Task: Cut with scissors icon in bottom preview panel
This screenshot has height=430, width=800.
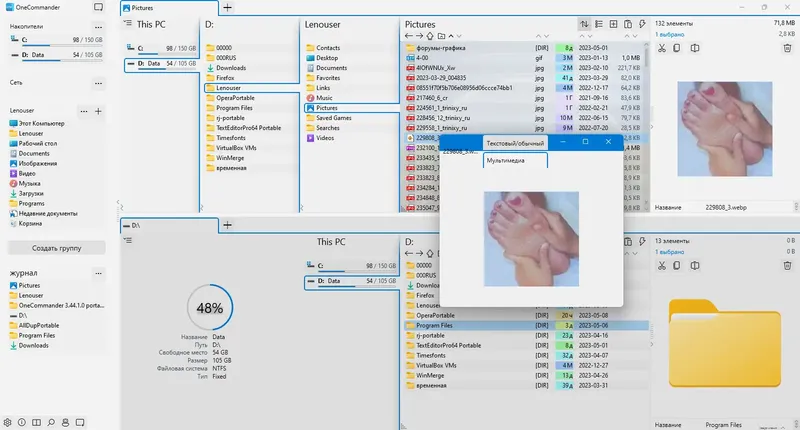Action: tap(662, 265)
